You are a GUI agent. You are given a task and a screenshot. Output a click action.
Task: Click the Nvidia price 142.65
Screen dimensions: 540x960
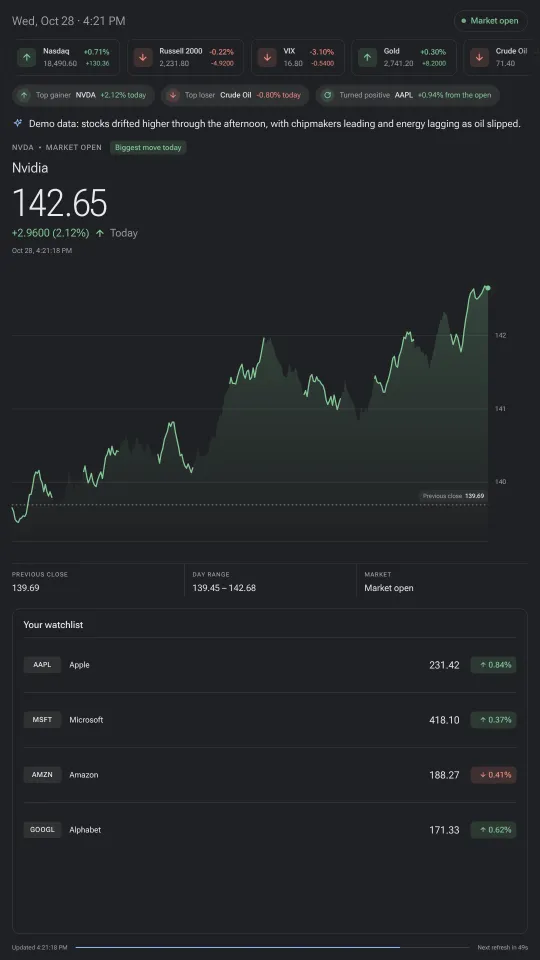point(59,203)
